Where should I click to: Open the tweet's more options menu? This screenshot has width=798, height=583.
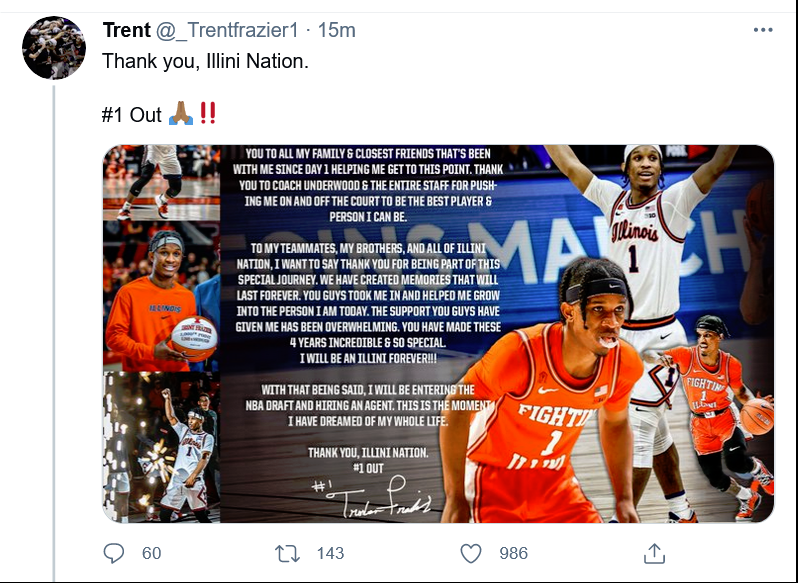click(763, 31)
